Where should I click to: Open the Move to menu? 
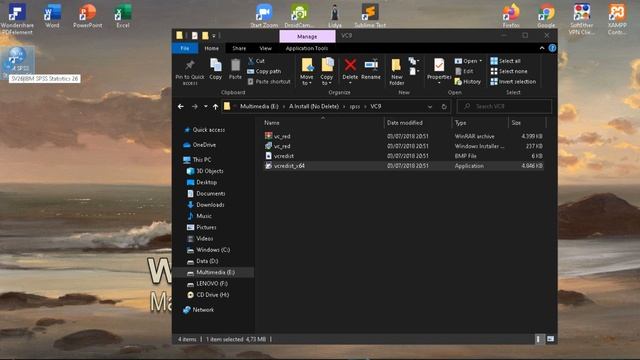tap(307, 71)
